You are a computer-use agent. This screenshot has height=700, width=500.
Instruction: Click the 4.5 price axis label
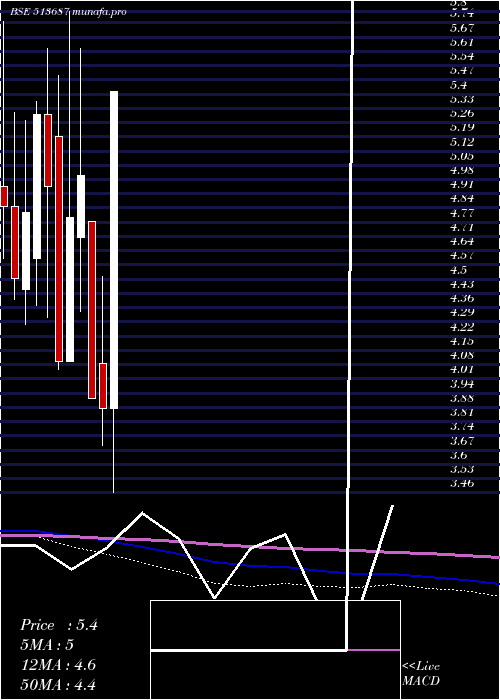[458, 270]
